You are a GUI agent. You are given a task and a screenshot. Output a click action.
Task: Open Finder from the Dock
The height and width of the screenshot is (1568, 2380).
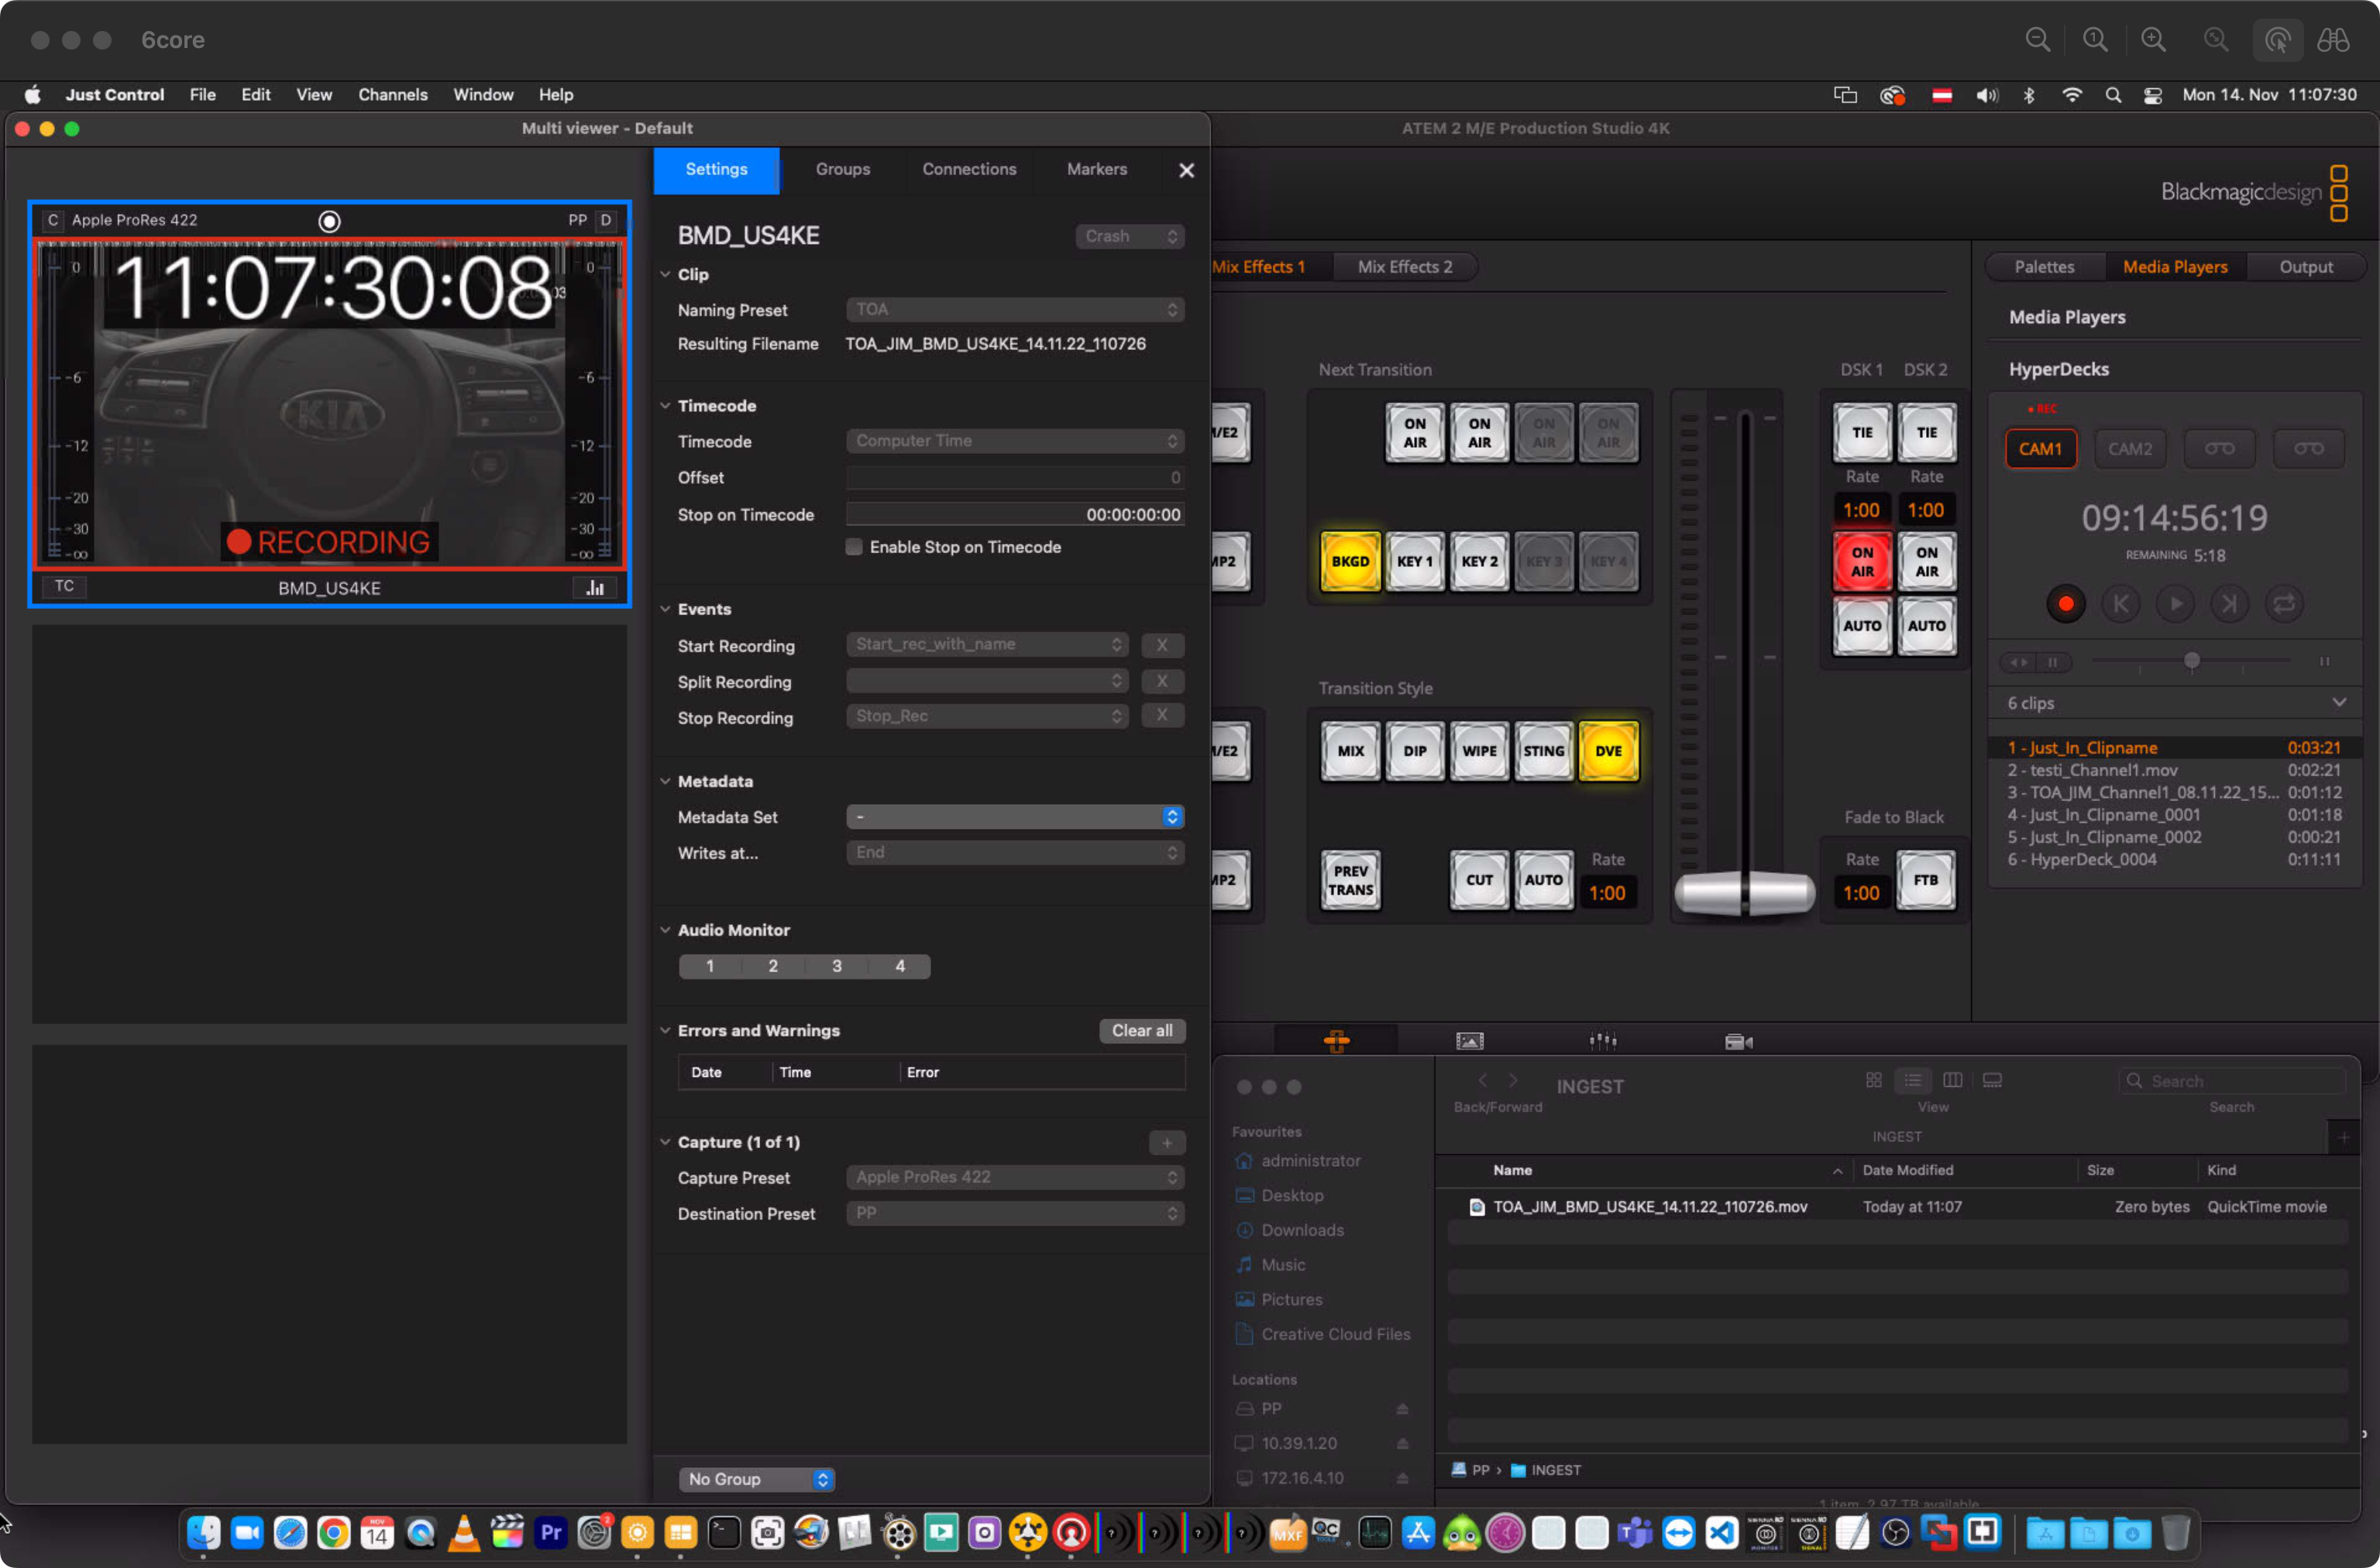[203, 1532]
